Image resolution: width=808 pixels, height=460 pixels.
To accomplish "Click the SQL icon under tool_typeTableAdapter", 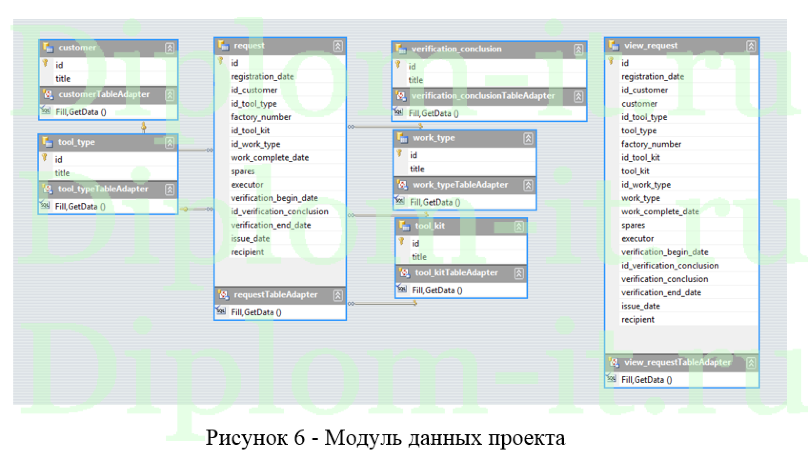I will (x=45, y=206).
